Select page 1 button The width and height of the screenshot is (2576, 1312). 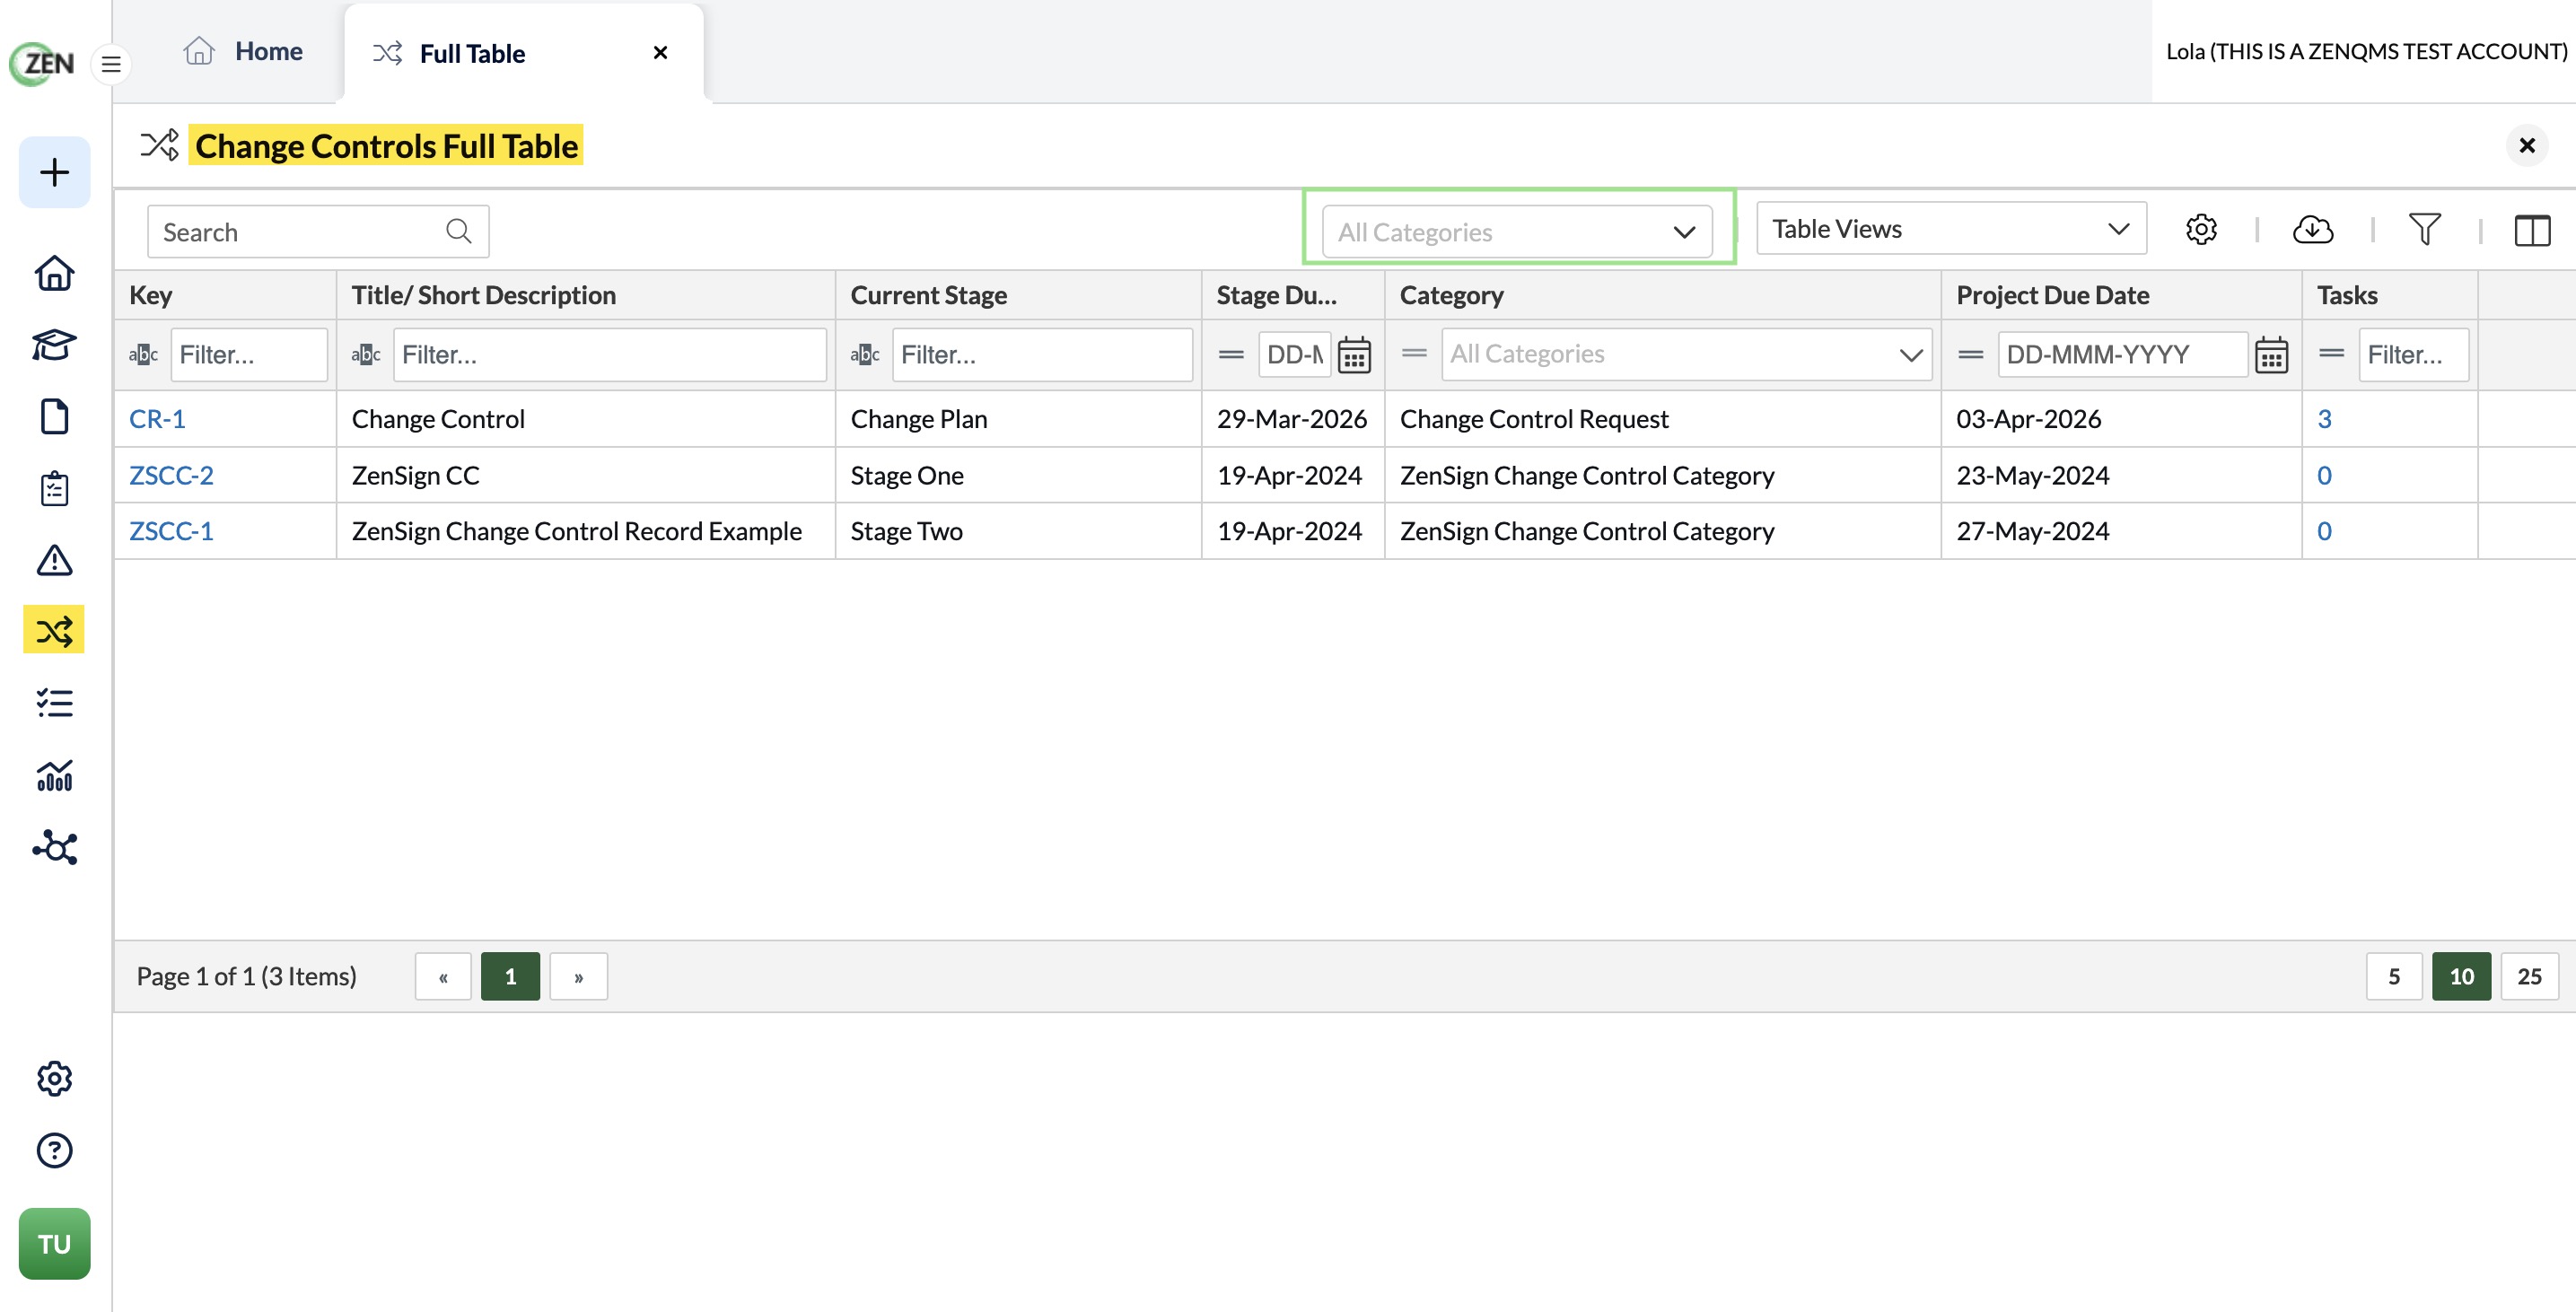coord(510,976)
